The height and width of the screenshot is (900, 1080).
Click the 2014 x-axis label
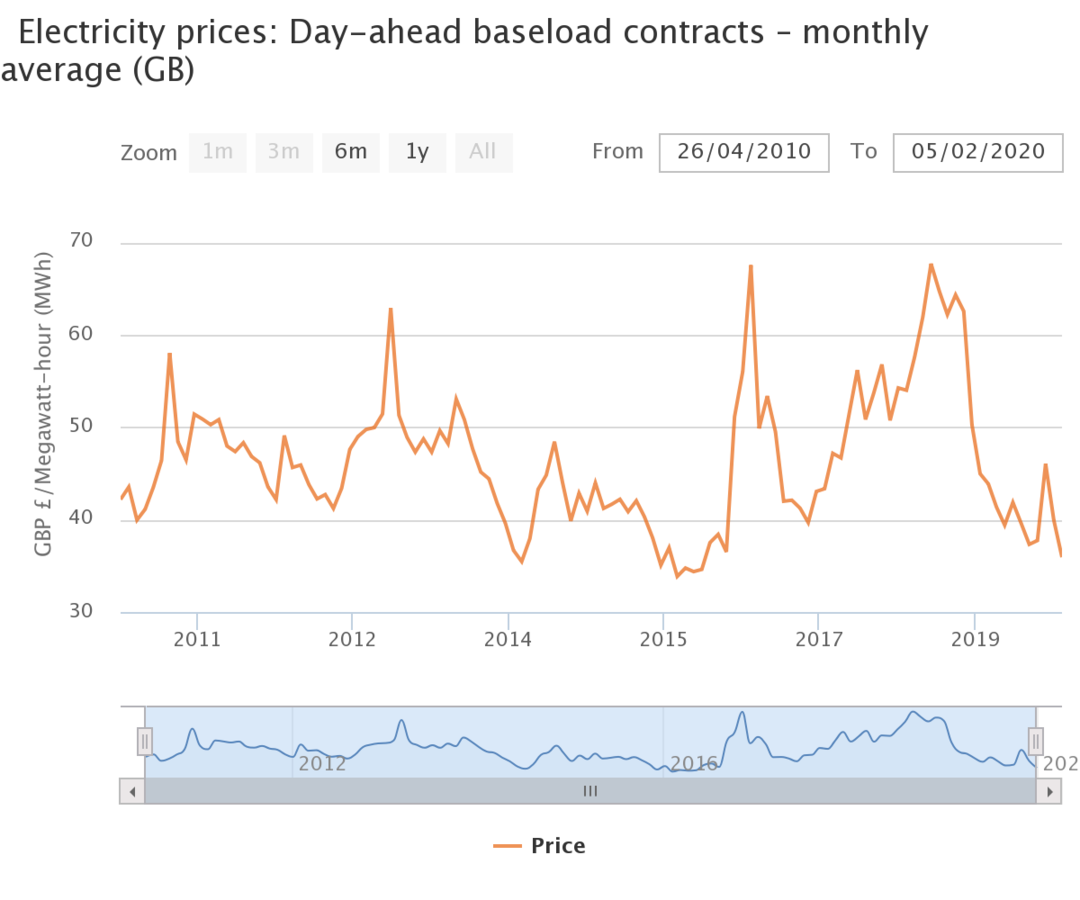508,638
